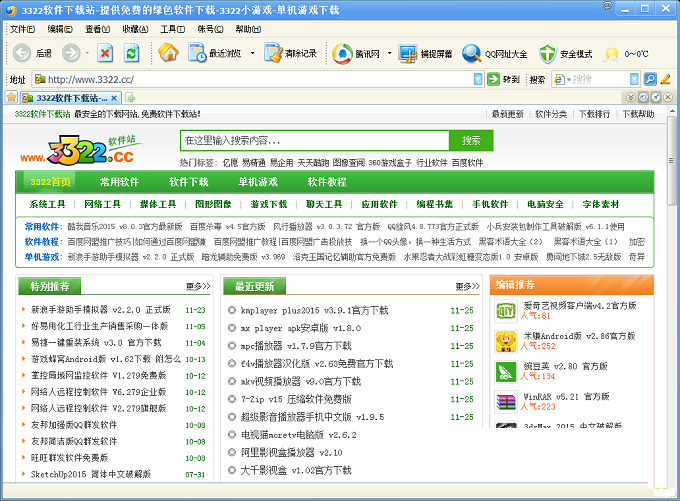Click the site search box 在这里输入搜索内容
The width and height of the screenshot is (680, 501).
point(315,141)
